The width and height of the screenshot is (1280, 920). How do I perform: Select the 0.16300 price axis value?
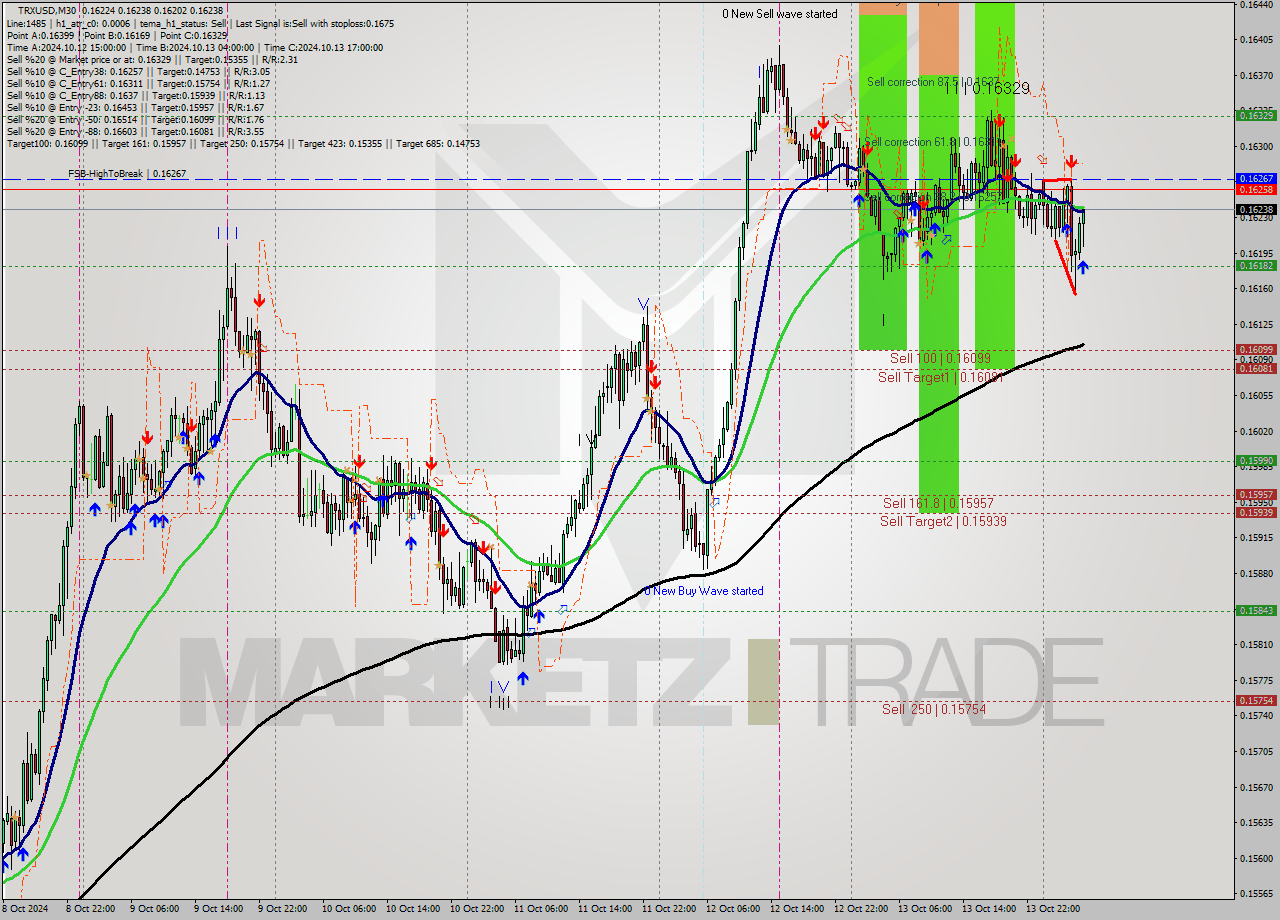[x=1256, y=146]
